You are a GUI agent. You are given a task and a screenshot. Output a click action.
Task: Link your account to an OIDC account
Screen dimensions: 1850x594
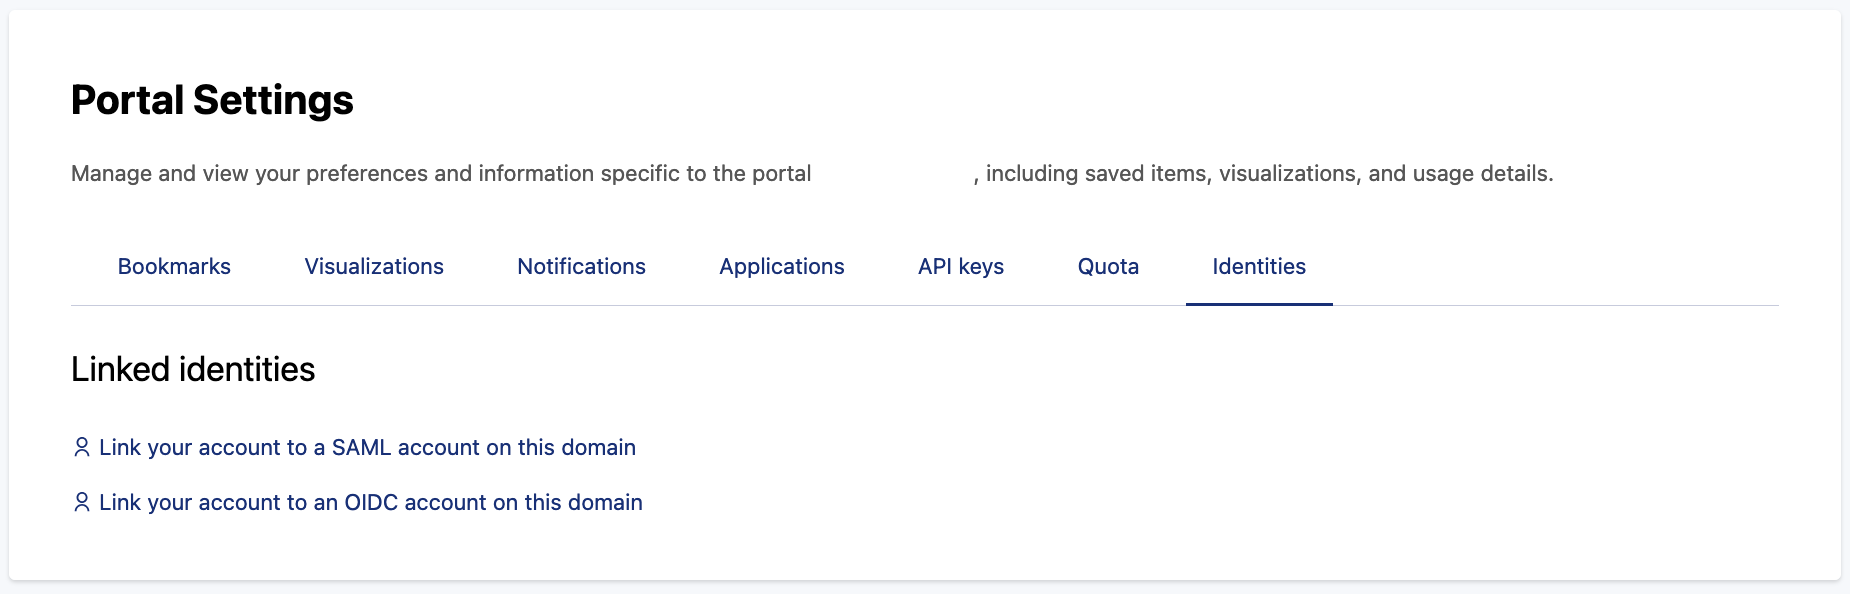pyautogui.click(x=370, y=502)
